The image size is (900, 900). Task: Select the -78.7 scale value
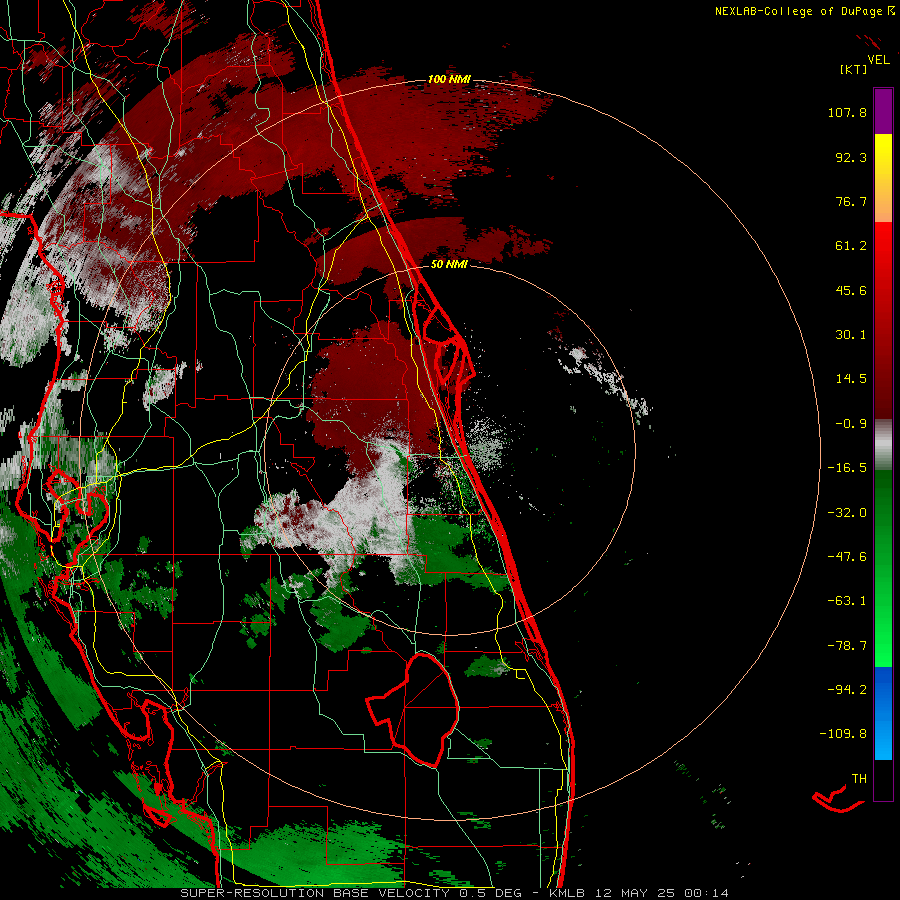[x=847, y=646]
